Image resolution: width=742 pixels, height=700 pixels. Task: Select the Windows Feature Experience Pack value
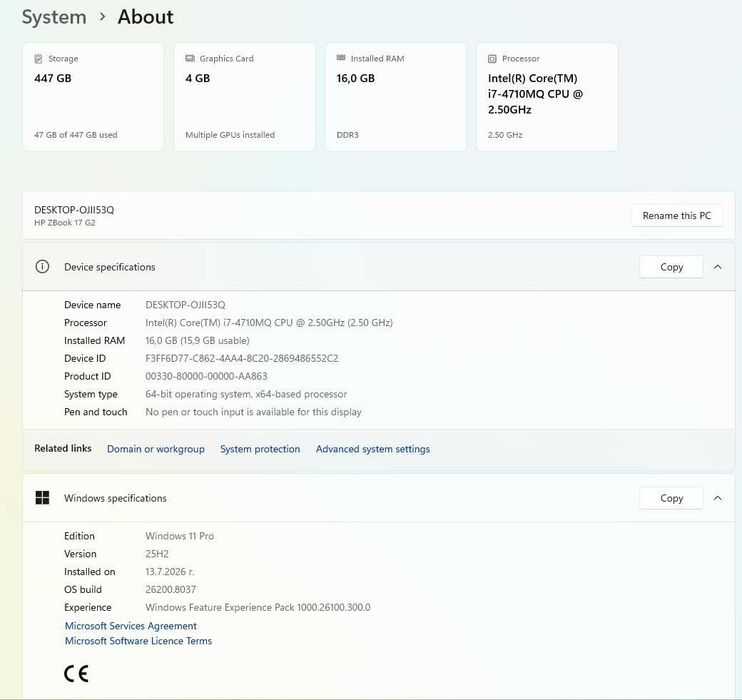point(258,607)
